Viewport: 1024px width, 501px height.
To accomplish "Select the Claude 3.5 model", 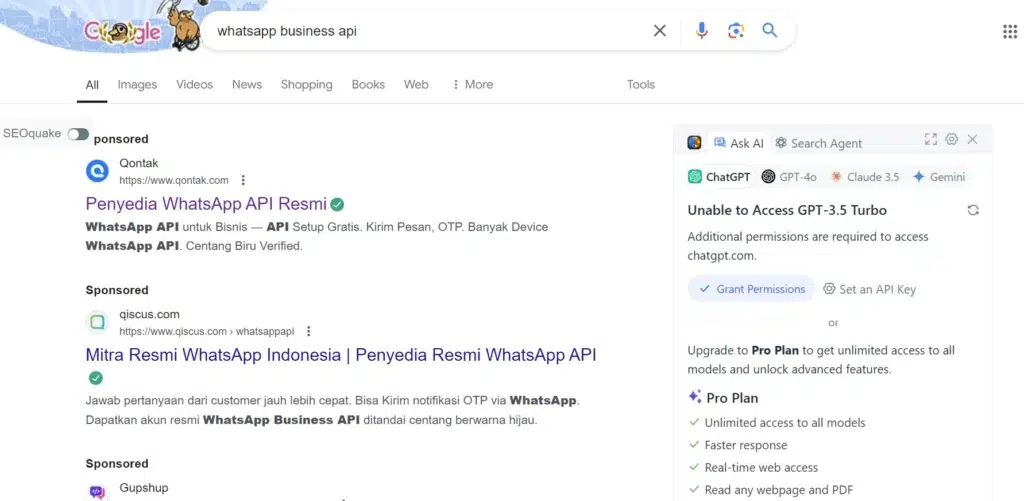I will (x=865, y=177).
